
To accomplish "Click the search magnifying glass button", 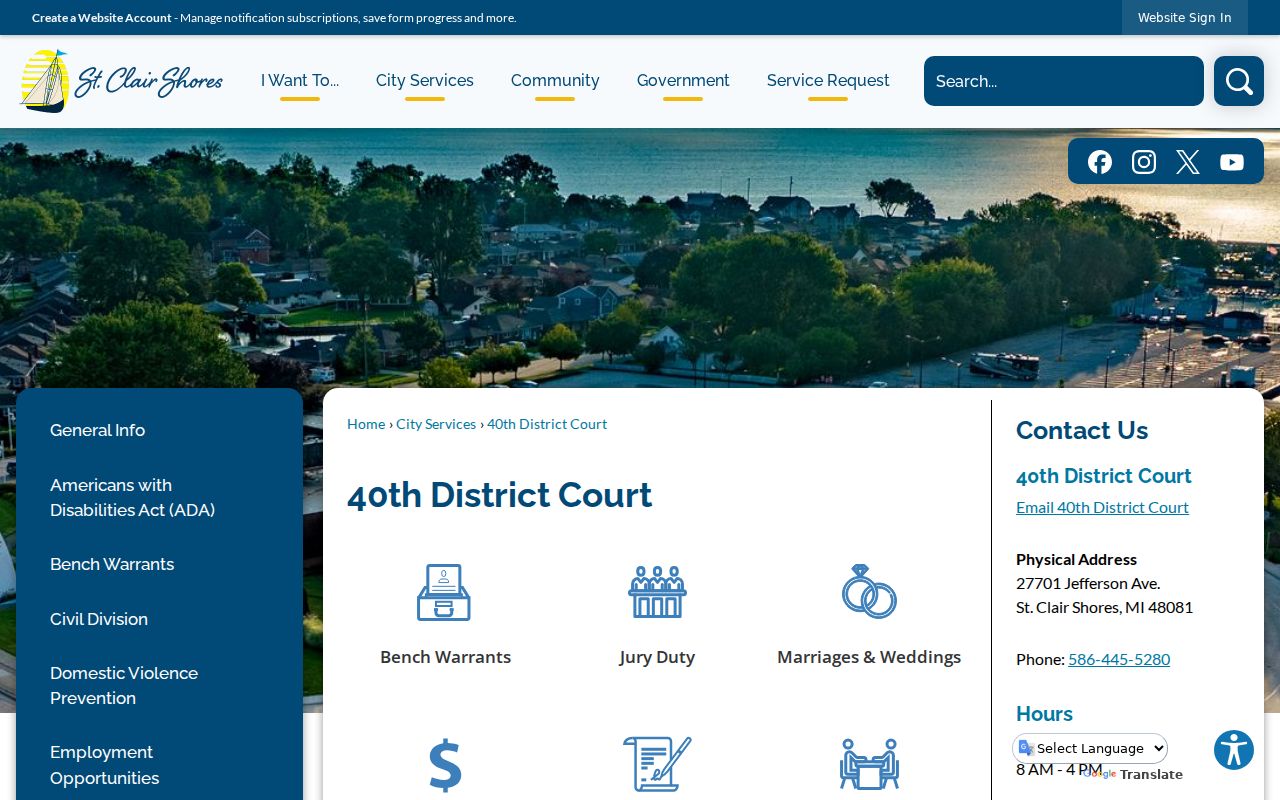I will pos(1239,81).
